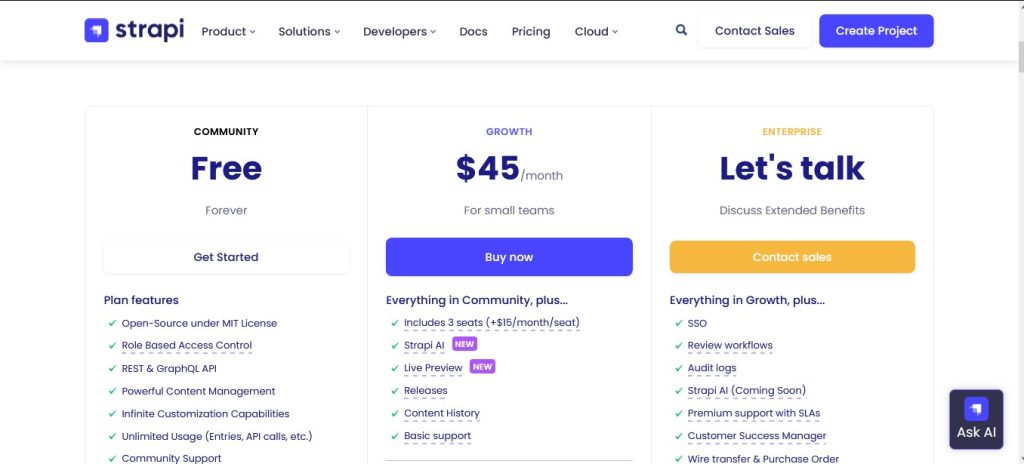Click Premium support with SLAs feature
Image resolution: width=1024 pixels, height=464 pixels.
(x=754, y=413)
